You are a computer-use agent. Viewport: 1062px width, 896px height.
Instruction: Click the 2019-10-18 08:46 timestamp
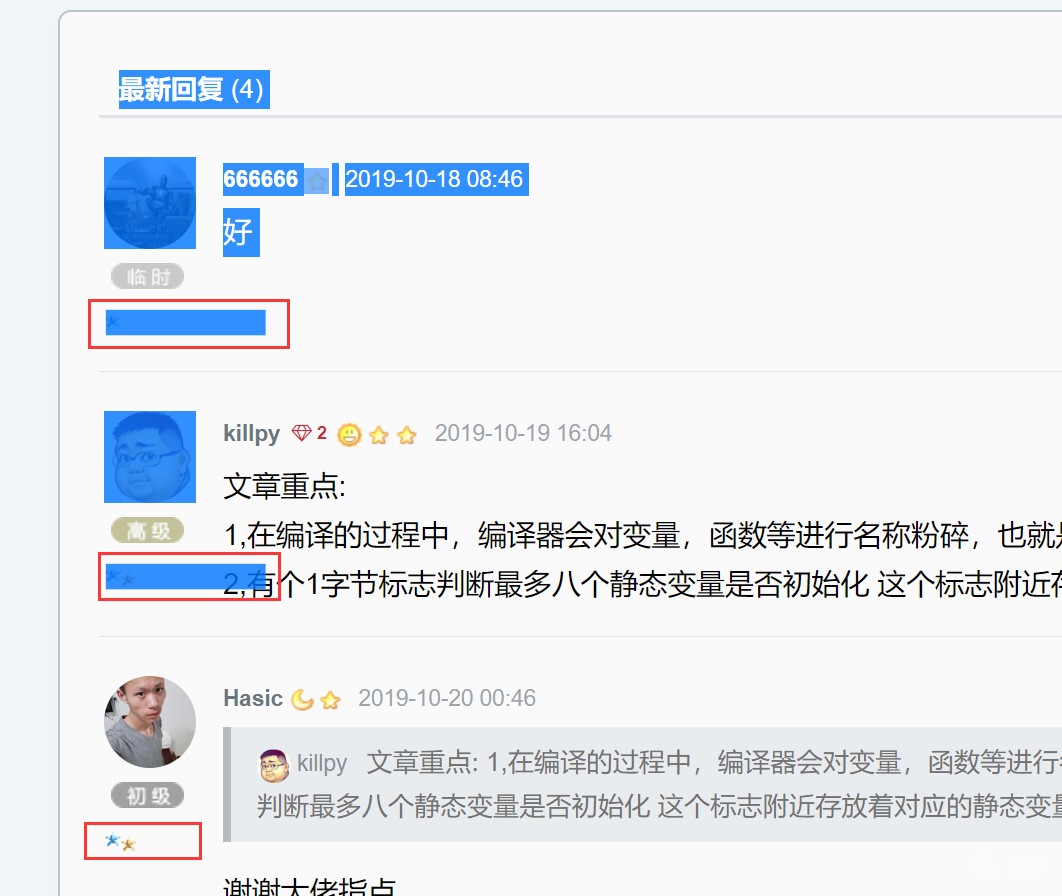pos(434,179)
